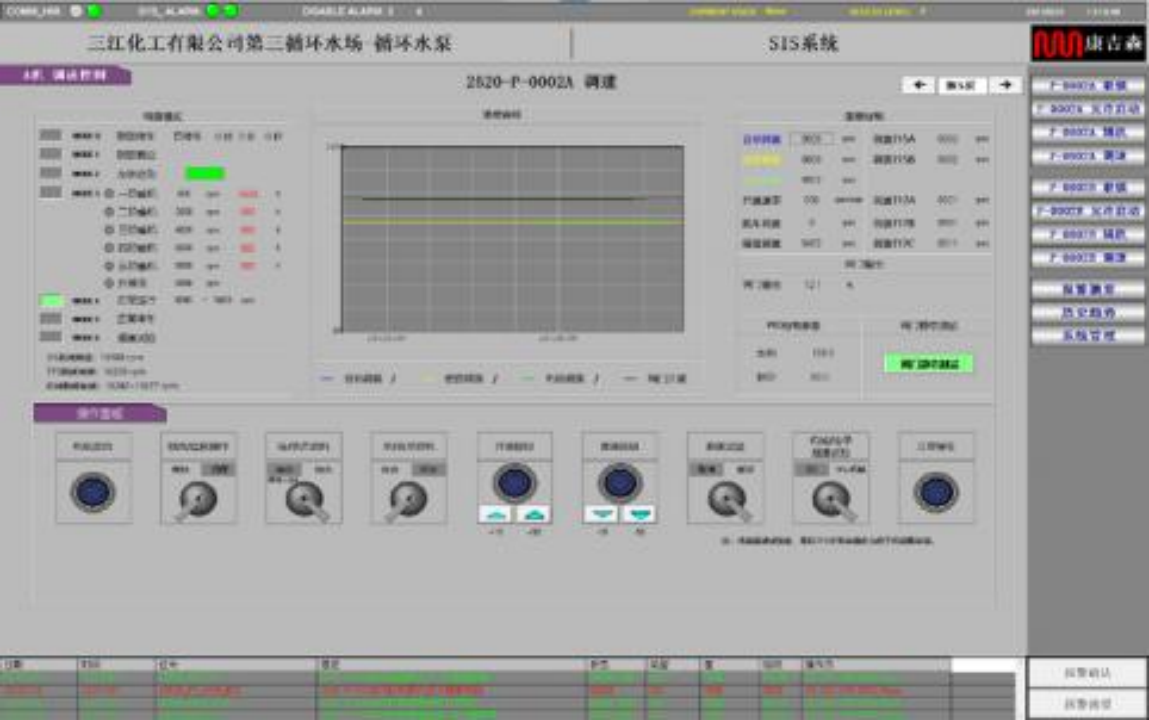Click the right arrow page navigation button

click(x=1006, y=86)
